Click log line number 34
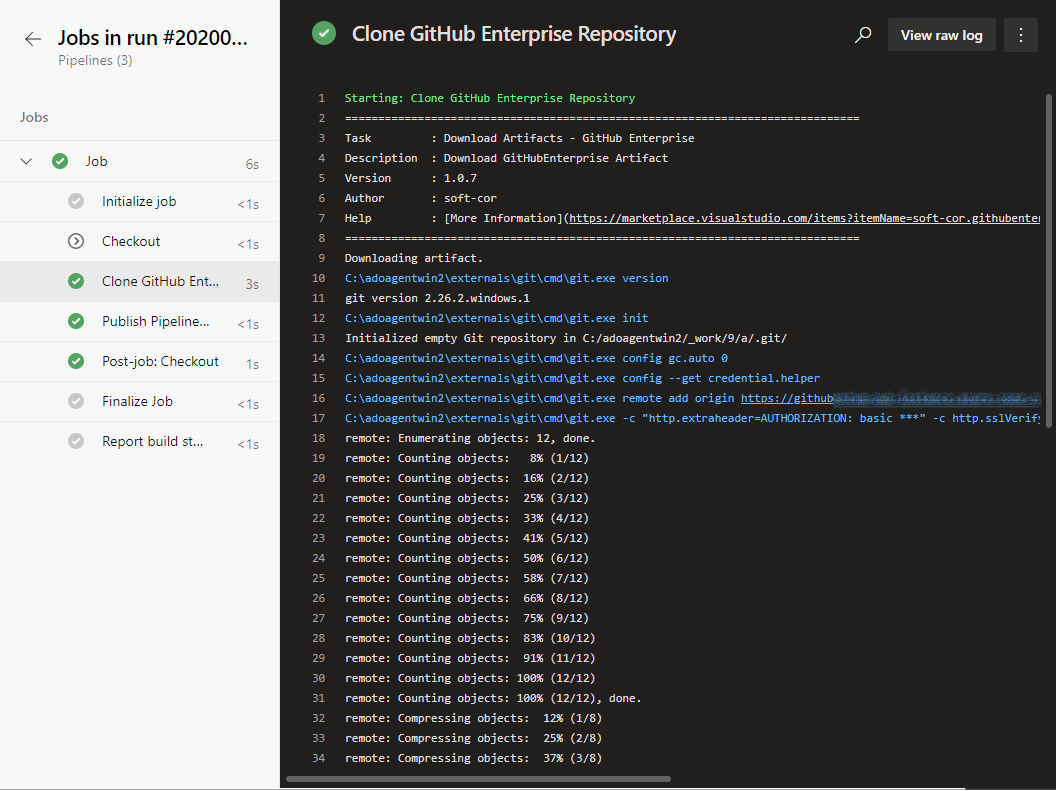 (319, 758)
